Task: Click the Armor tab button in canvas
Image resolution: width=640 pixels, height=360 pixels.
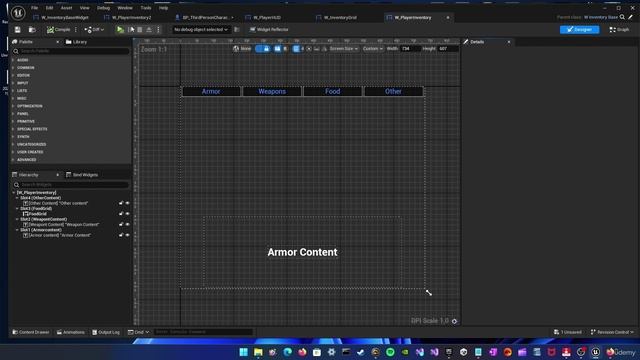Action: point(211,91)
